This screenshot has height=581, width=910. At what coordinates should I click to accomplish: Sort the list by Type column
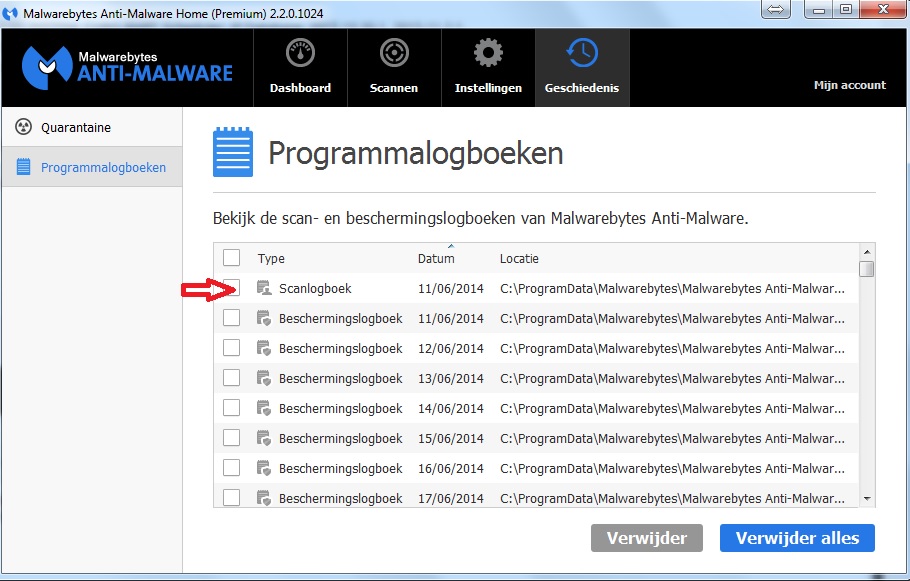tap(271, 258)
